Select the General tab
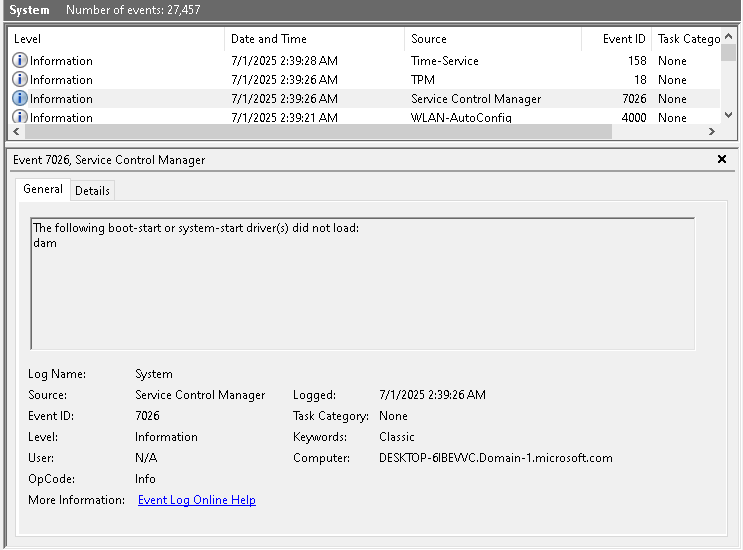This screenshot has height=550, width=743. pyautogui.click(x=43, y=189)
